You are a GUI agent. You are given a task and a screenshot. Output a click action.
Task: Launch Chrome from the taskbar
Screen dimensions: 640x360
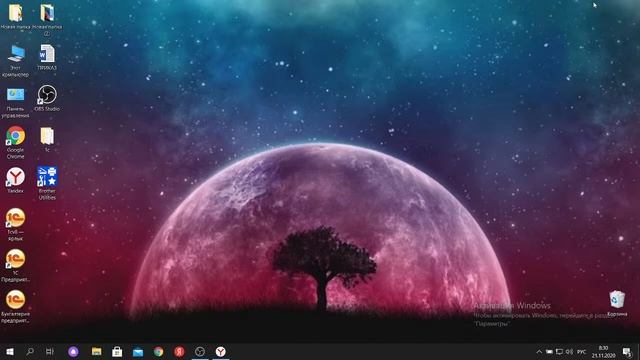tap(159, 351)
